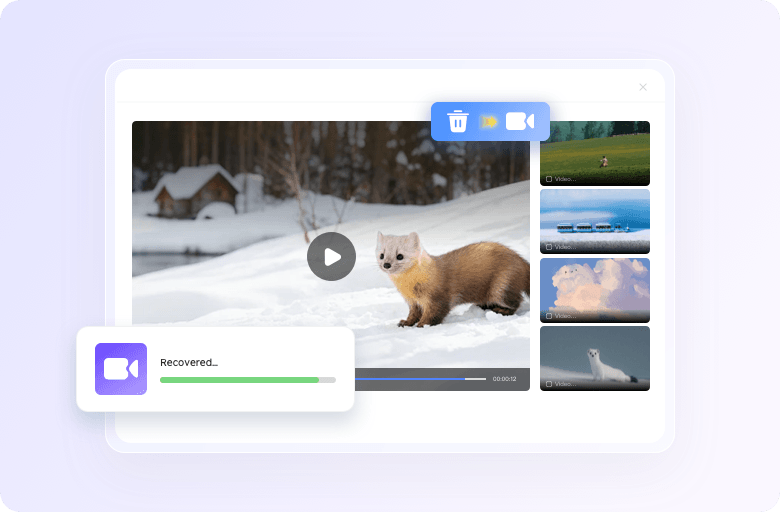Play the marten video preview
The height and width of the screenshot is (512, 780).
coord(331,257)
